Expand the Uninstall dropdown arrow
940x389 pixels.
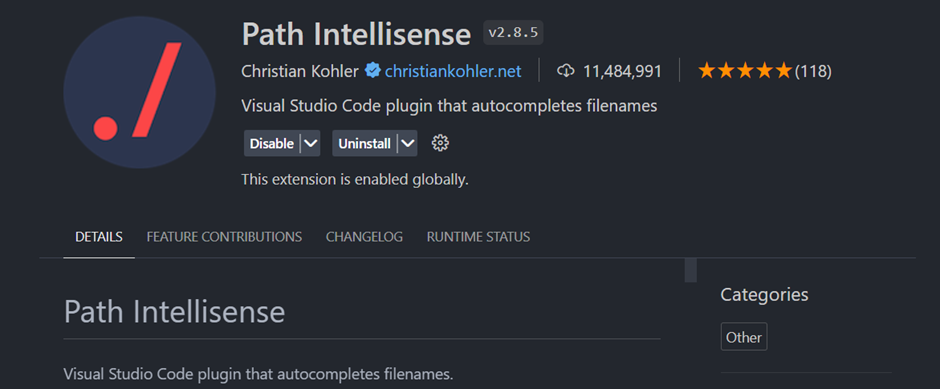(x=407, y=143)
